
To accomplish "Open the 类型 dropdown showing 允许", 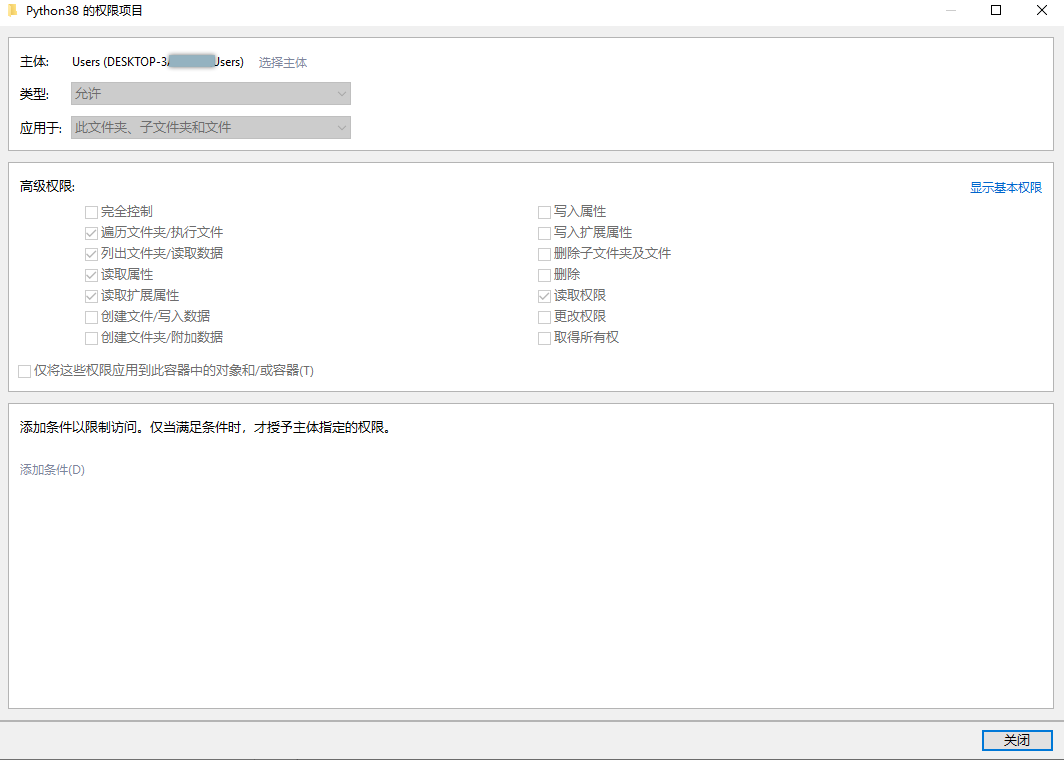I will pos(211,94).
